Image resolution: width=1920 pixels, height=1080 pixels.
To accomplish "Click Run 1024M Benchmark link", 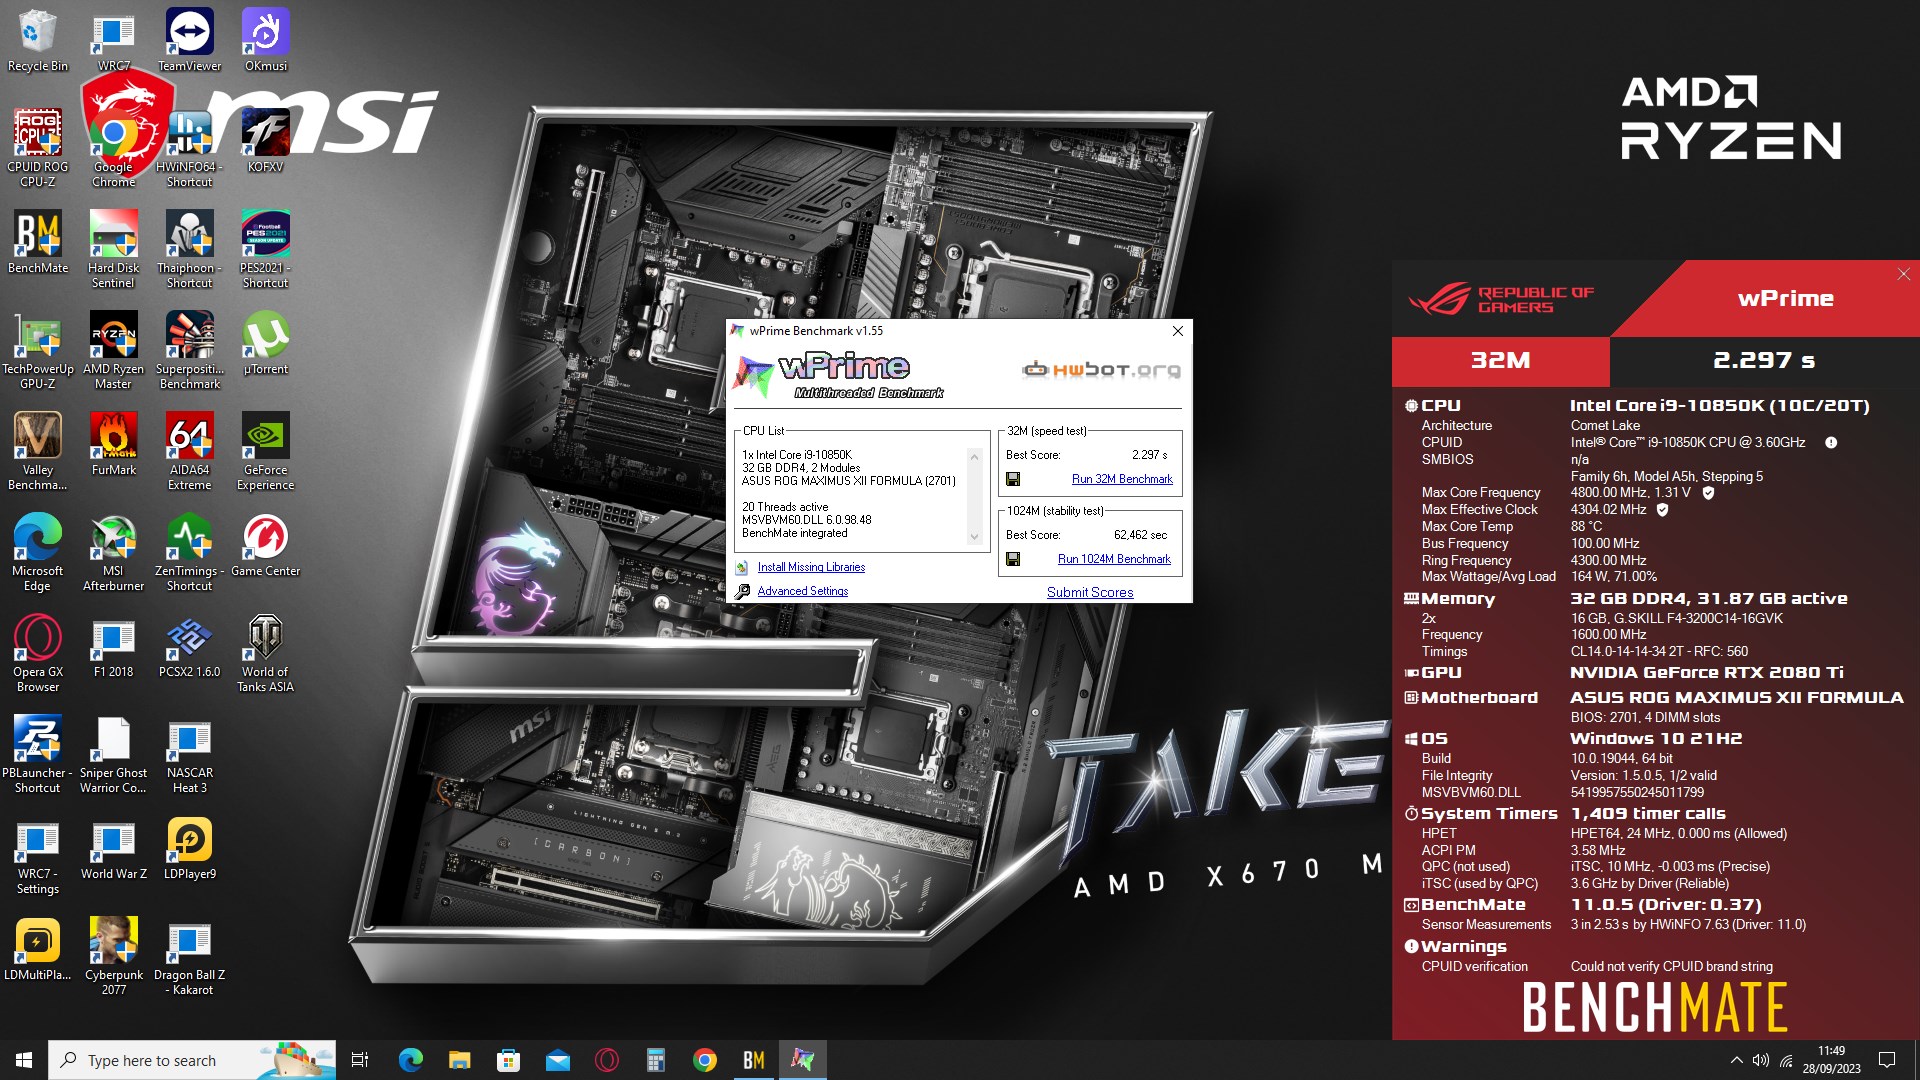I will pos(1114,559).
